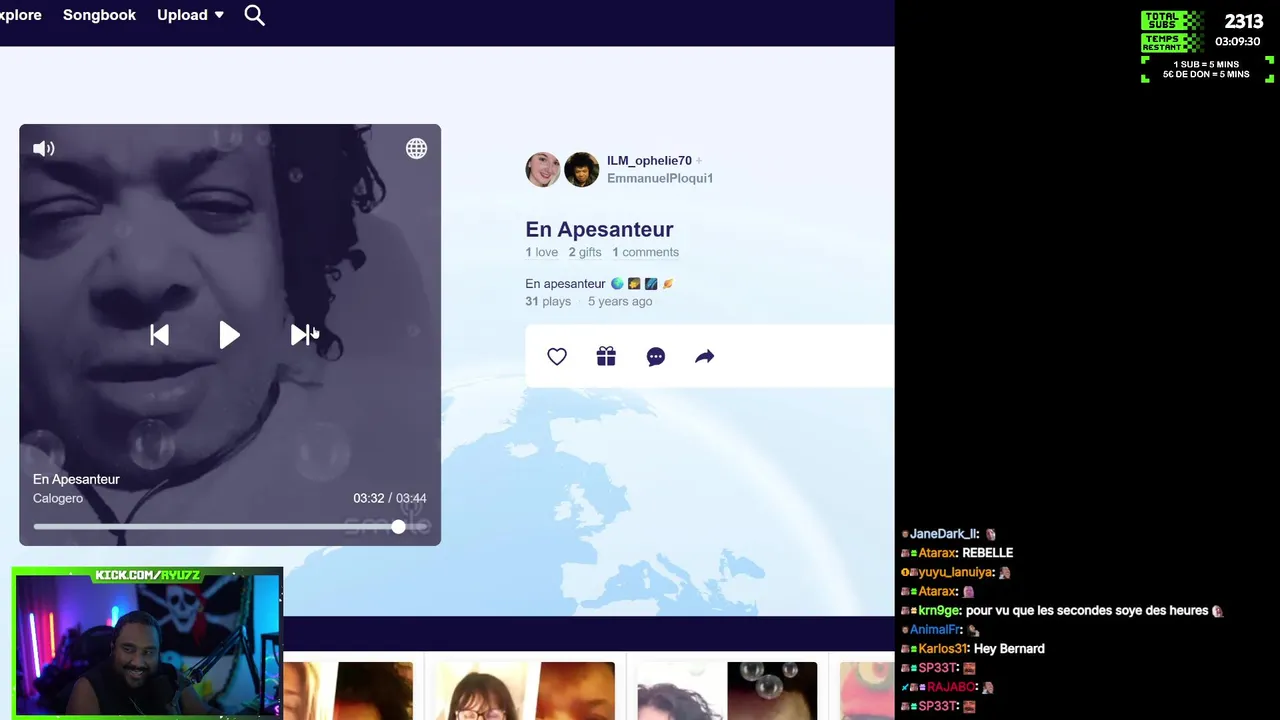1280x720 pixels.
Task: Click the KICK.COM/RYU7Z banner label
Action: (x=148, y=575)
